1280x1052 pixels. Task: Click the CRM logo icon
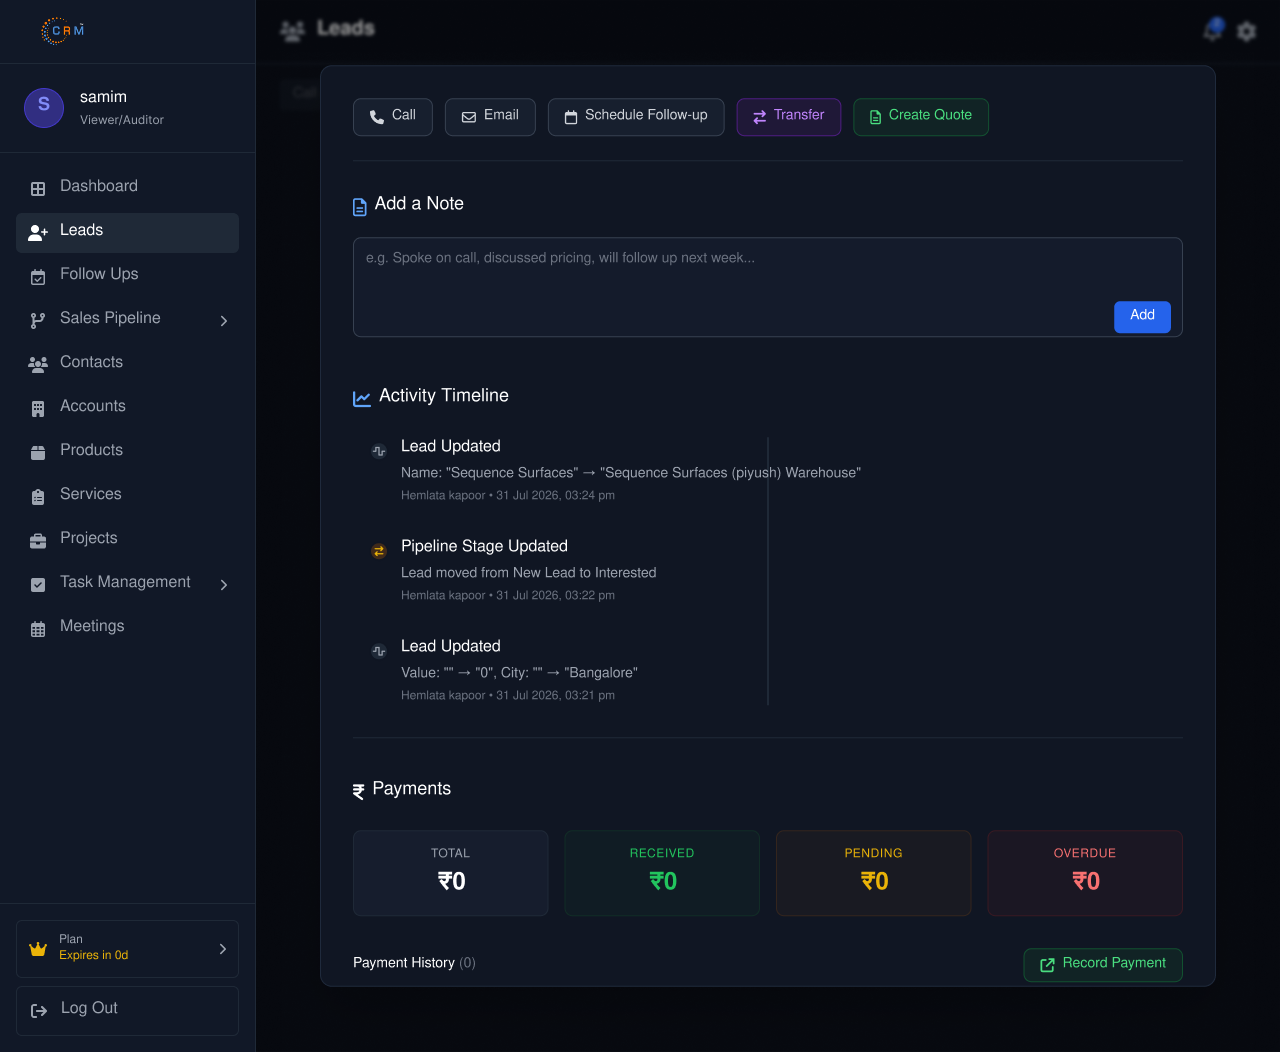click(x=63, y=31)
